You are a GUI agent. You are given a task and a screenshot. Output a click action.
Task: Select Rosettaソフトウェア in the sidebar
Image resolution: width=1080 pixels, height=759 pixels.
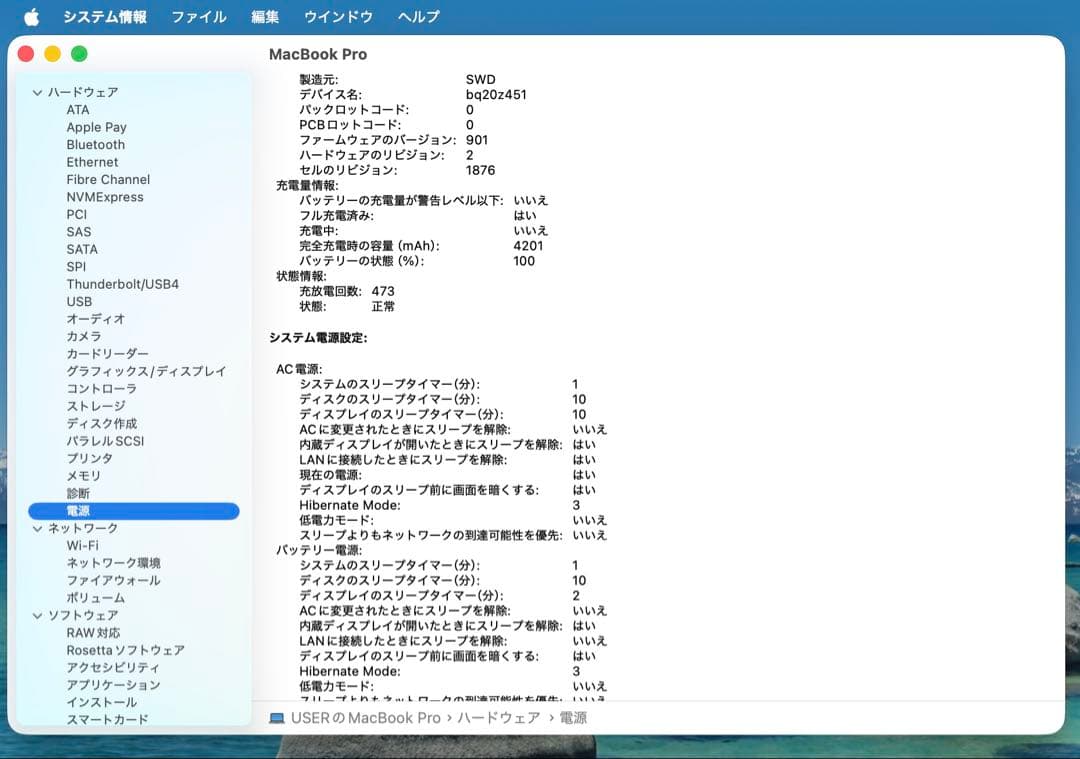click(125, 650)
